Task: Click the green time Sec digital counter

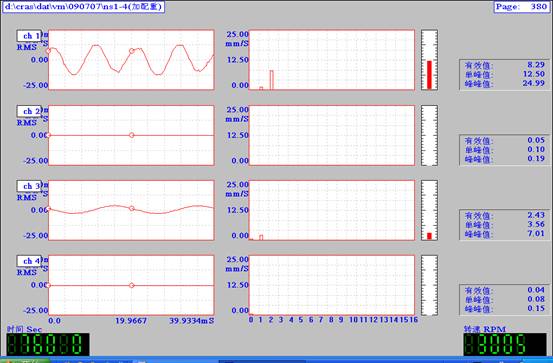Action: click(x=48, y=344)
